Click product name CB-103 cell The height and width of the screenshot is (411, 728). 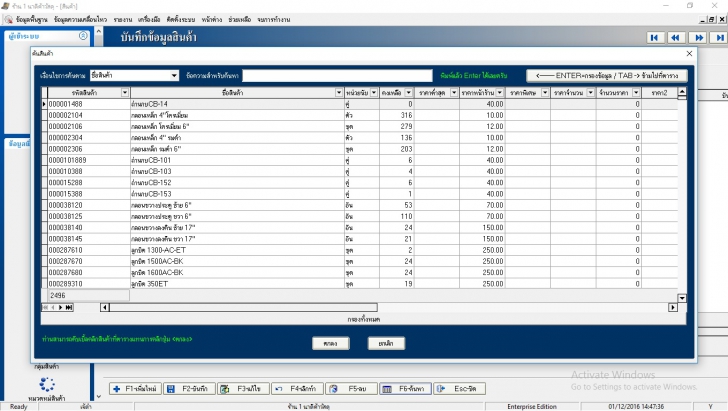237,171
